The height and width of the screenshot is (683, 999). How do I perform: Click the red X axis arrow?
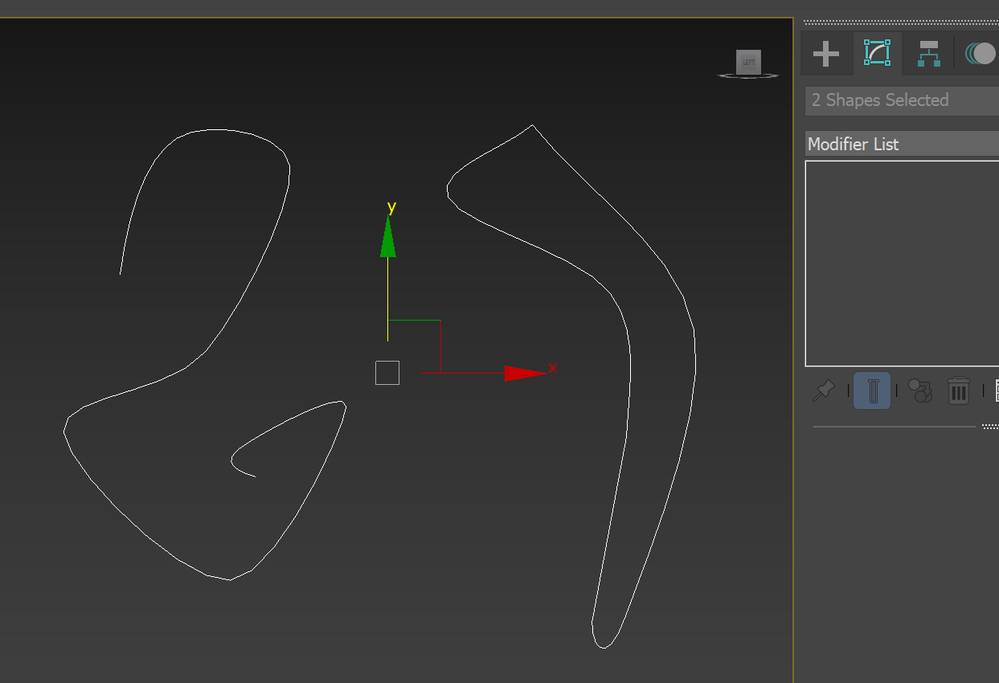(x=520, y=370)
